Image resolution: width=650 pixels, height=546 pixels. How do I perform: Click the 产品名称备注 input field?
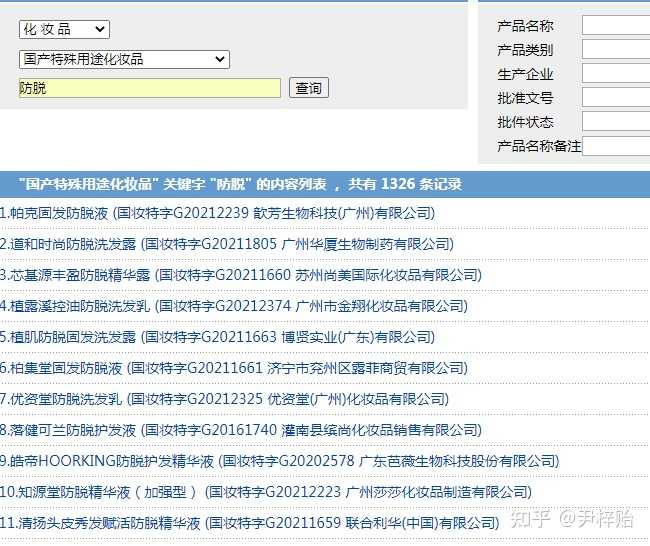coord(616,146)
